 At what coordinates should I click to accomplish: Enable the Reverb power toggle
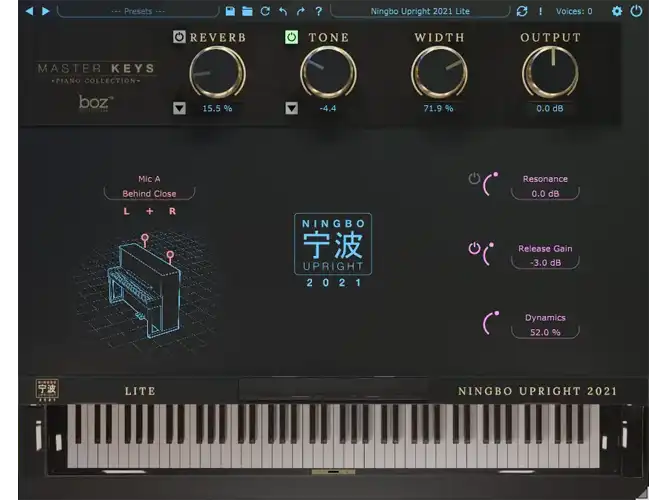click(x=179, y=37)
